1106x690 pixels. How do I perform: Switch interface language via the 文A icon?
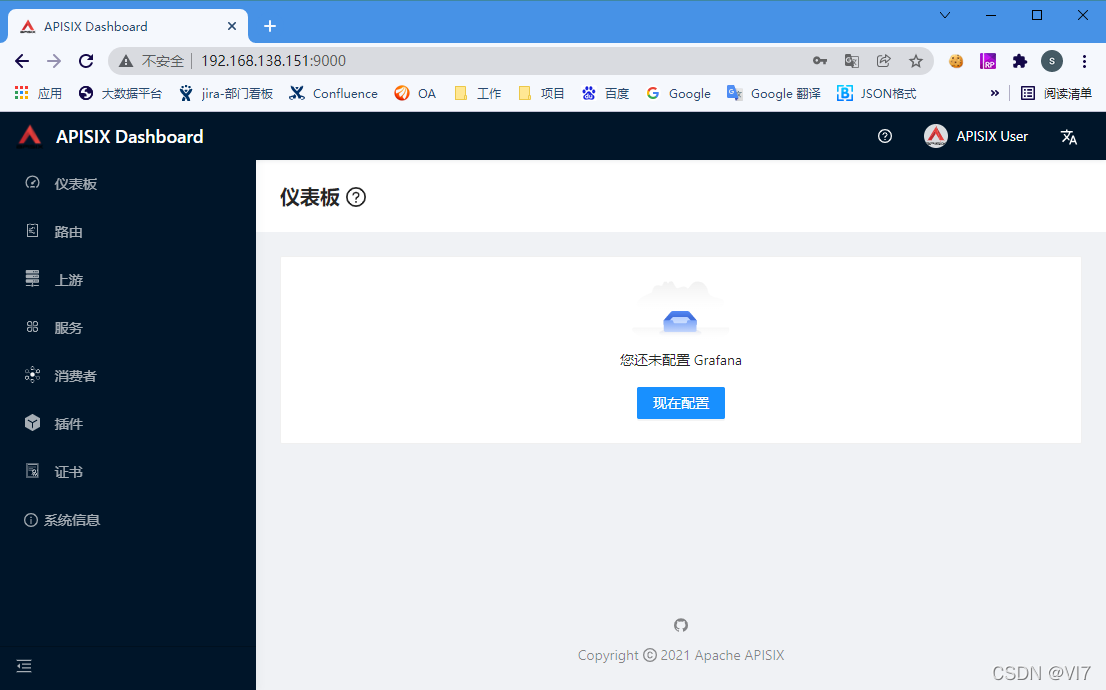(x=1068, y=136)
